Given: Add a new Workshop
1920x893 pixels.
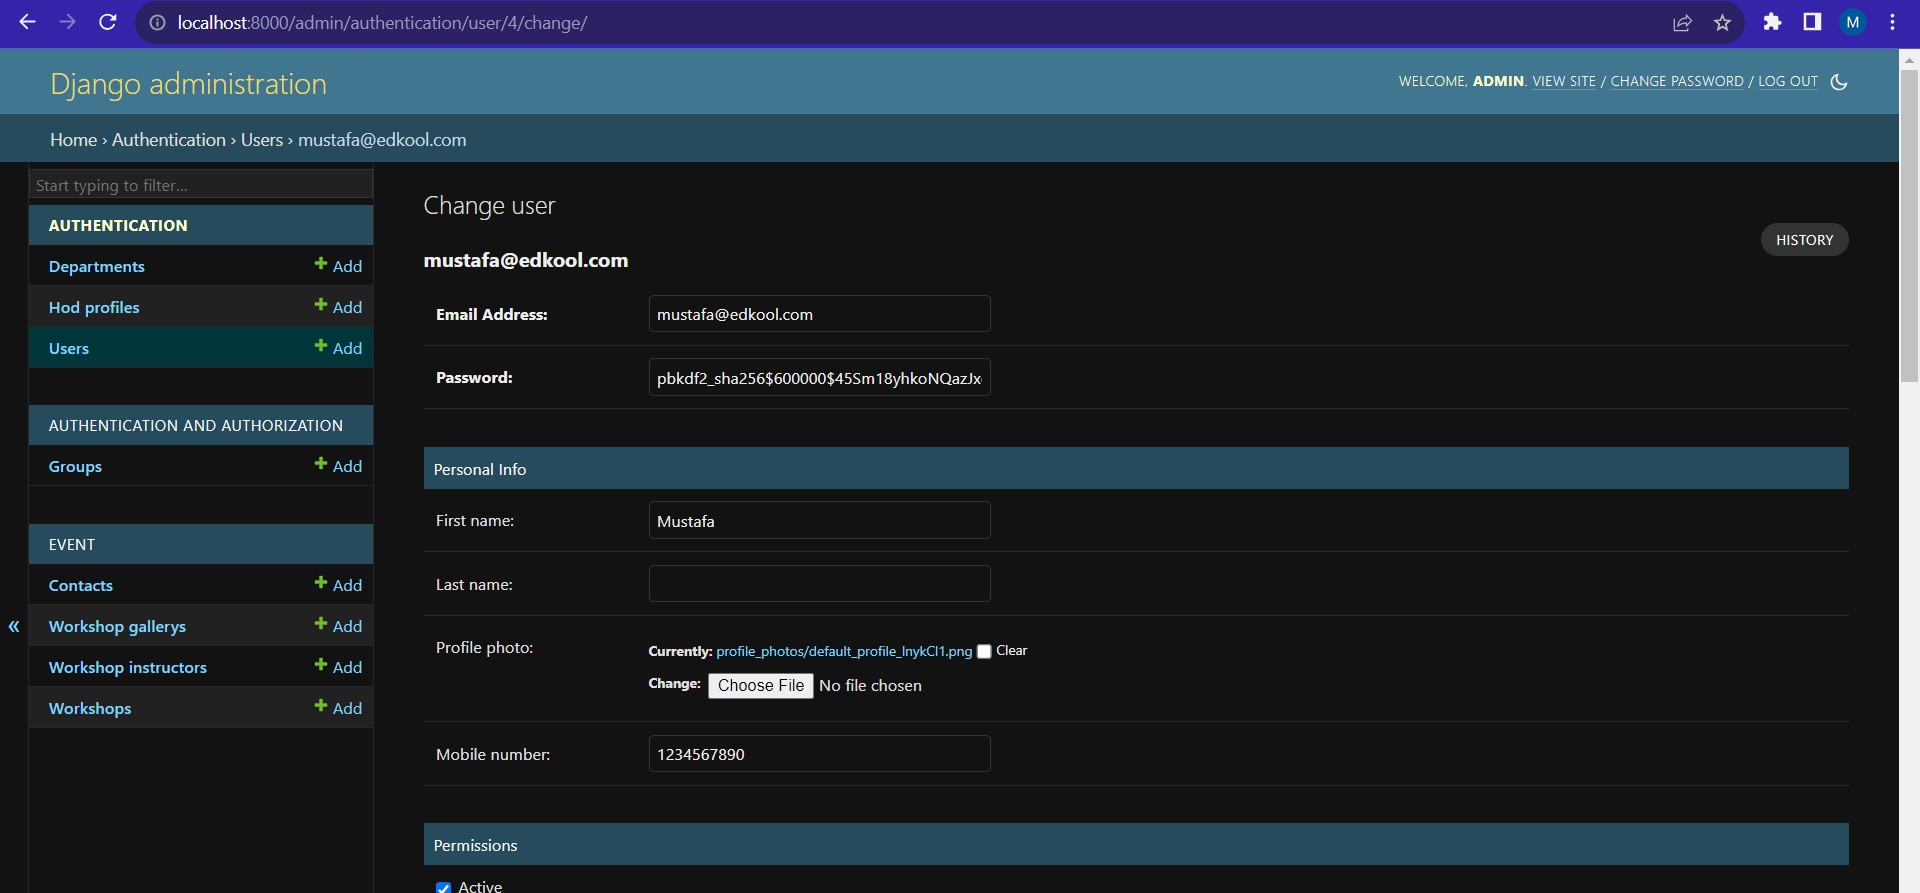Looking at the screenshot, I should pos(338,708).
